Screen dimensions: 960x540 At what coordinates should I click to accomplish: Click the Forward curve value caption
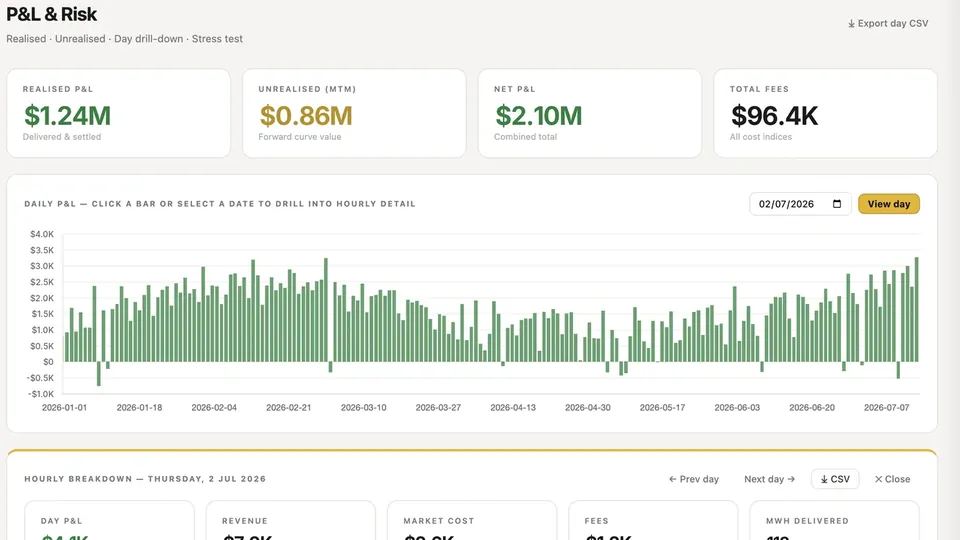click(x=299, y=137)
